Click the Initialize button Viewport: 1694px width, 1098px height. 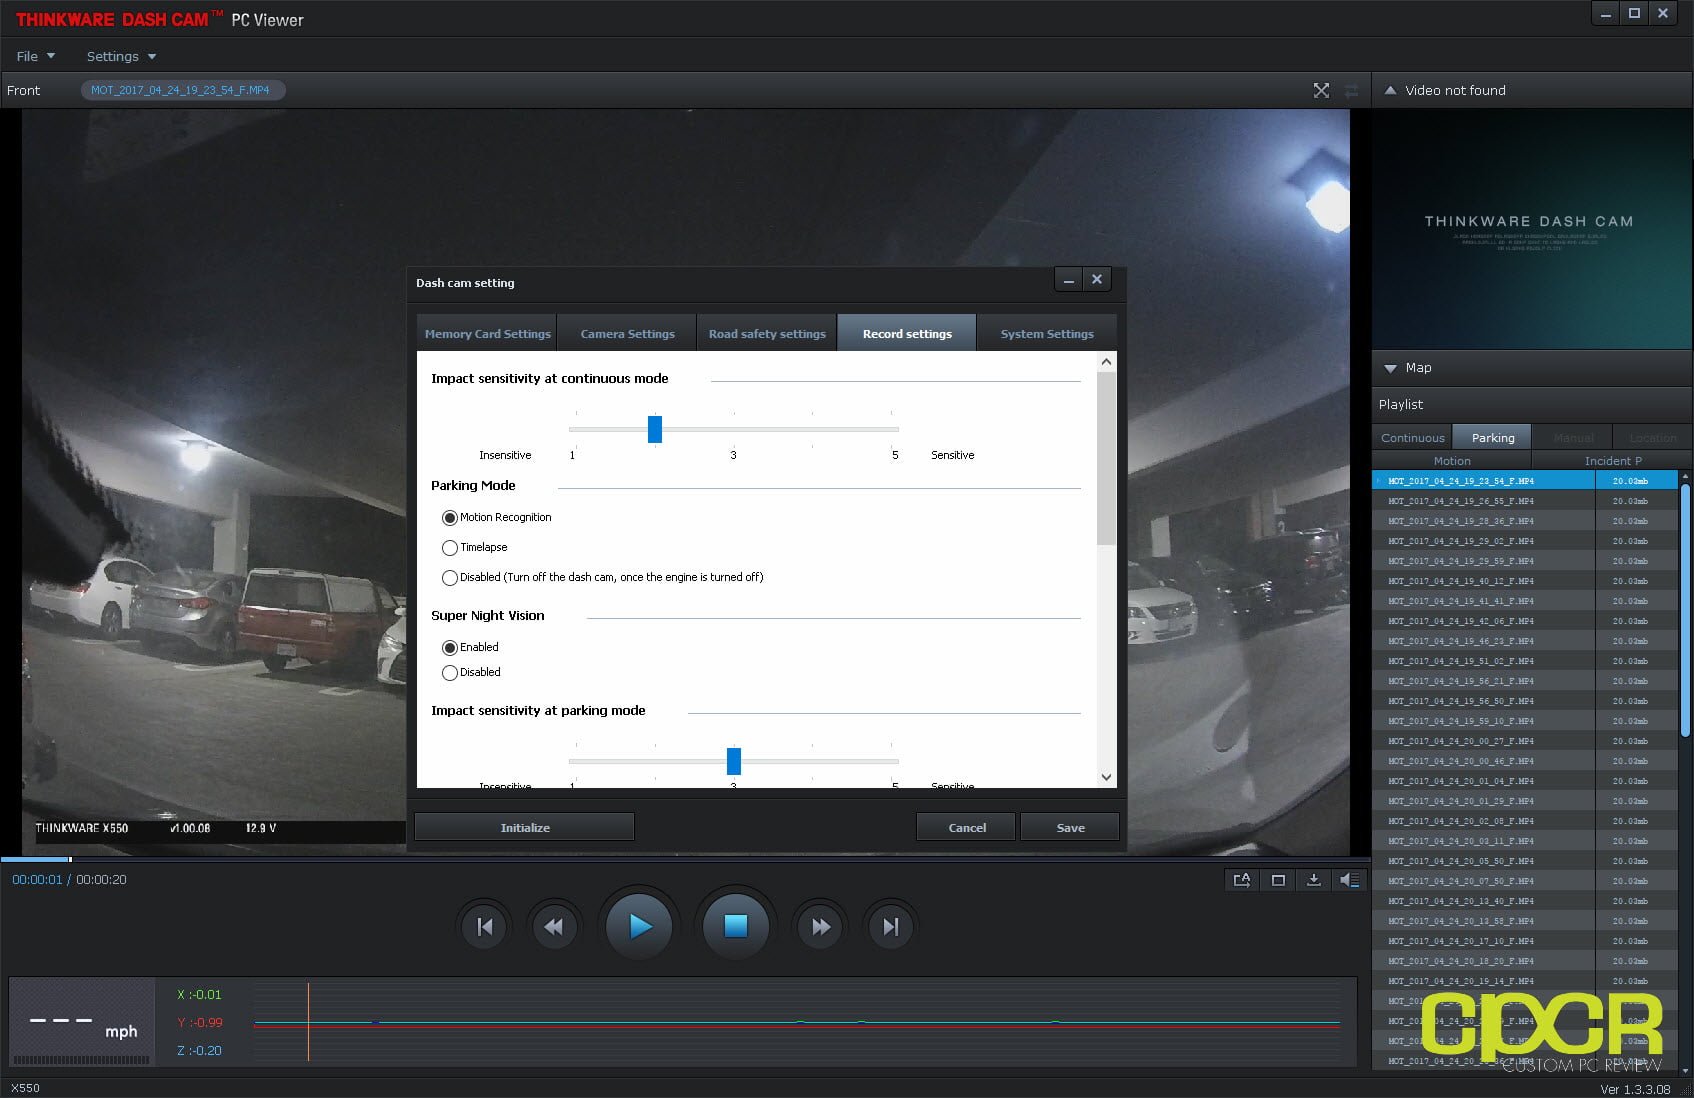coord(525,827)
